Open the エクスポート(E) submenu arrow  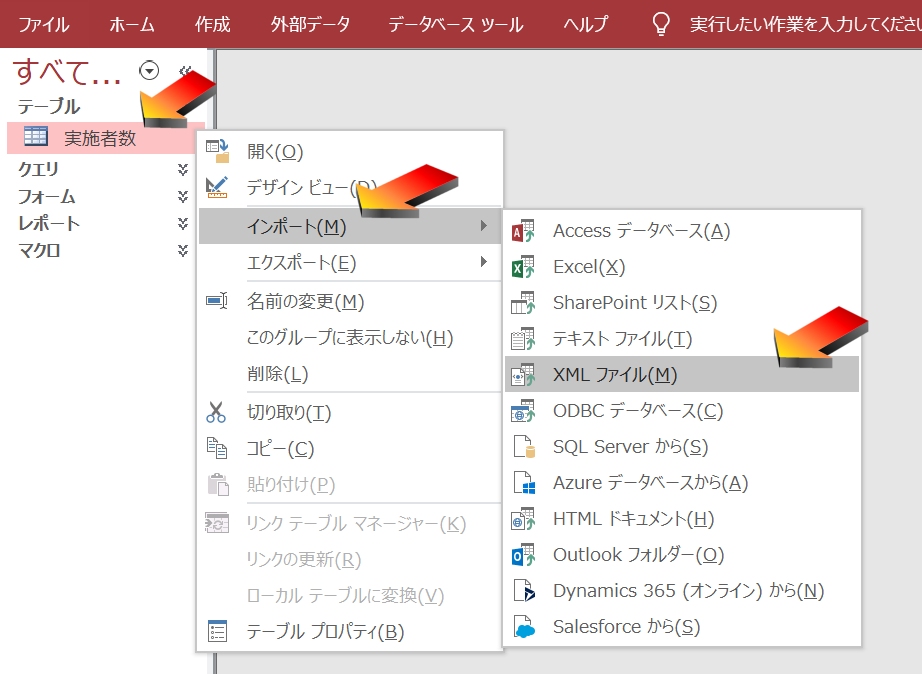[x=483, y=262]
